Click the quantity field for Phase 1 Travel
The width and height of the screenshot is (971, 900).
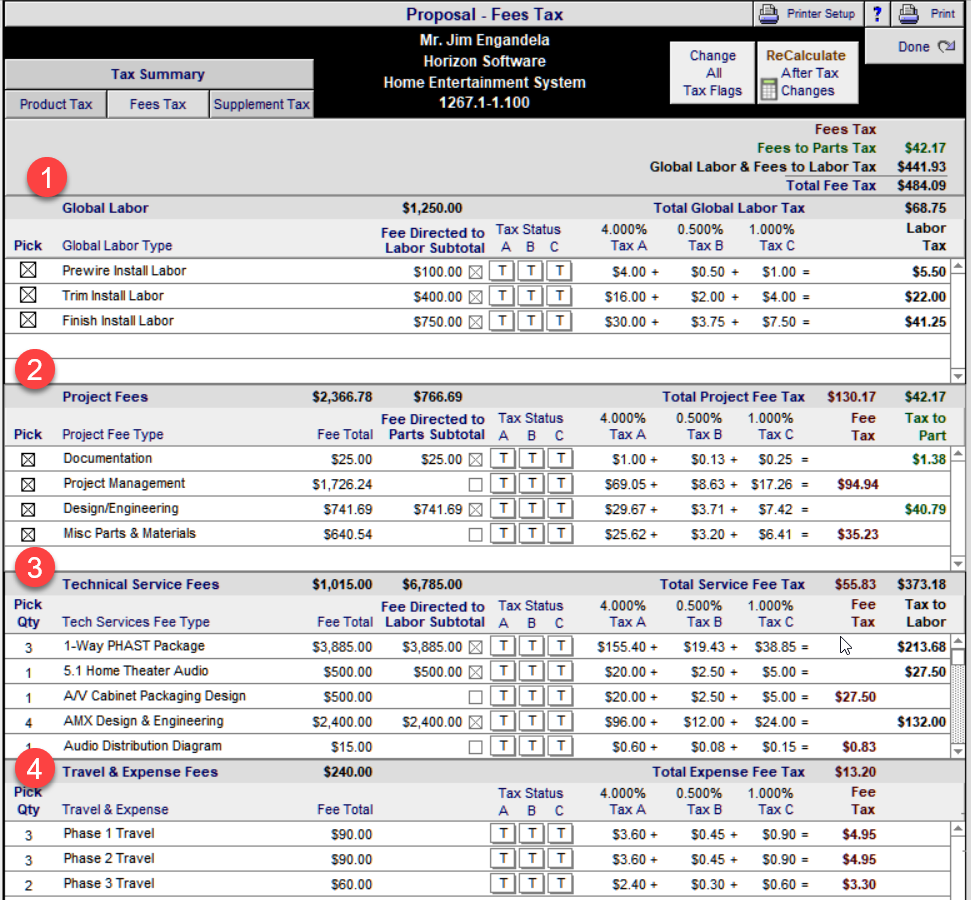(28, 836)
